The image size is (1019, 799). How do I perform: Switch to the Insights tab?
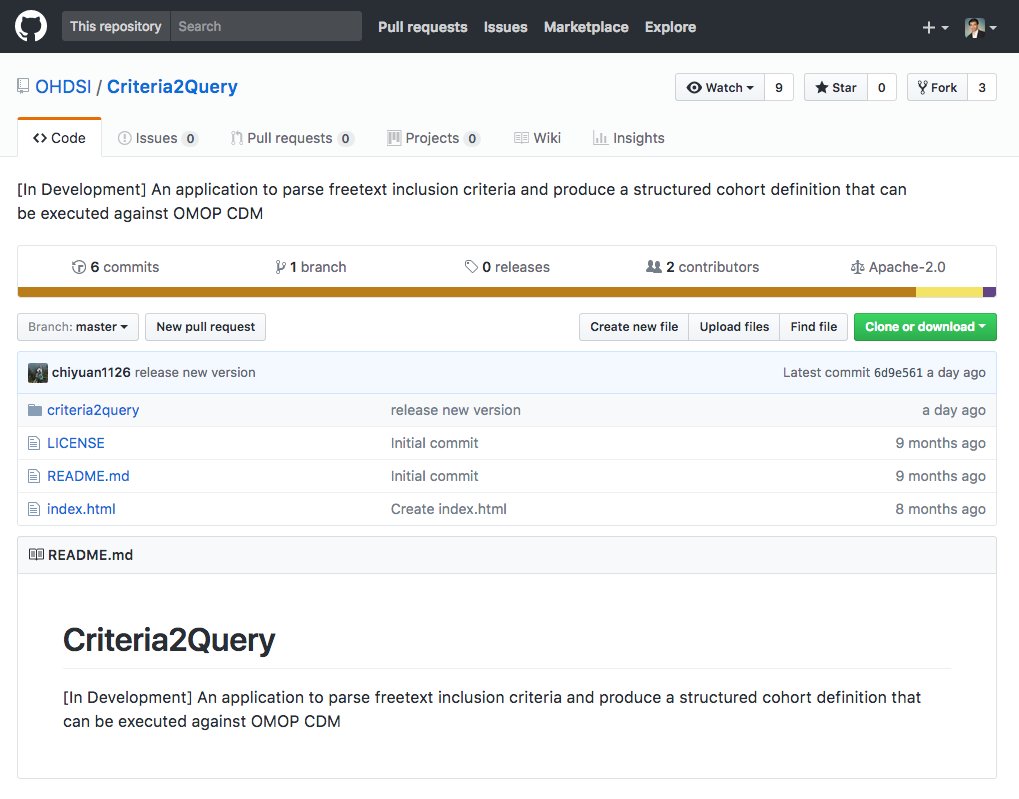[628, 138]
